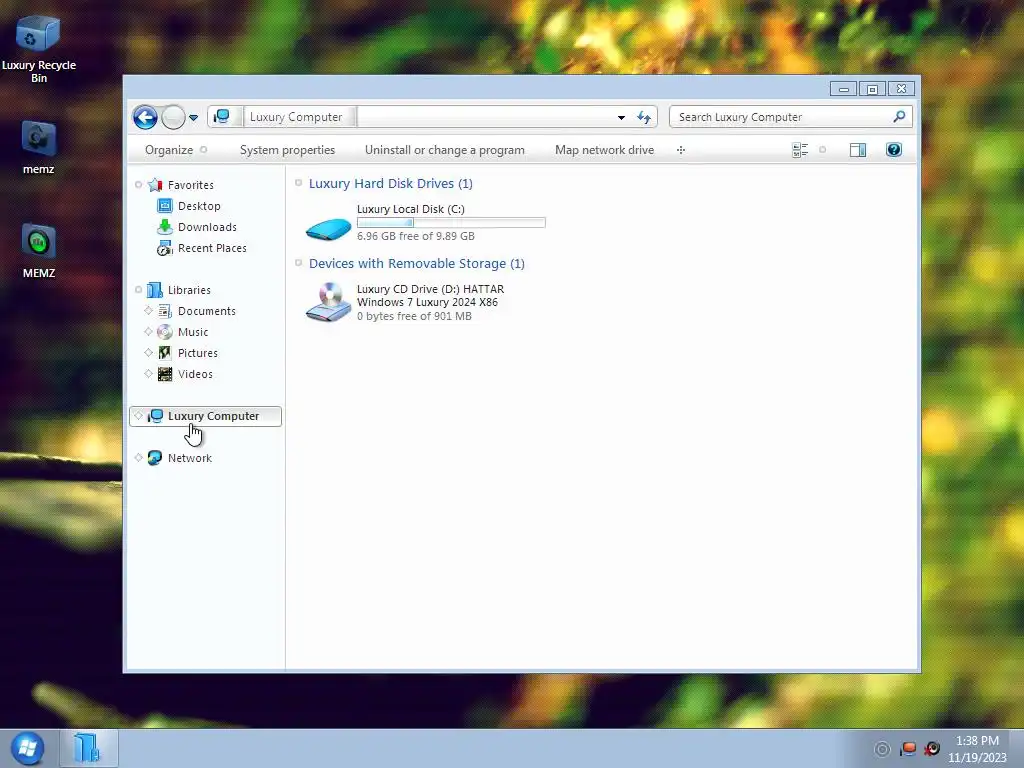This screenshot has width=1024, height=768.
Task: Click the green Downloads arrow icon
Action: click(165, 227)
